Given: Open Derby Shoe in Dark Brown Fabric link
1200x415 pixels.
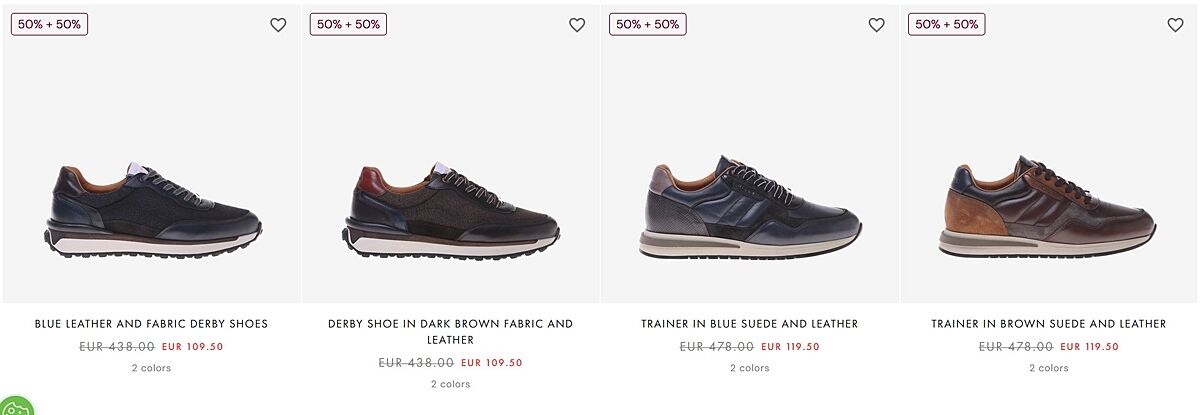Looking at the screenshot, I should tap(450, 331).
